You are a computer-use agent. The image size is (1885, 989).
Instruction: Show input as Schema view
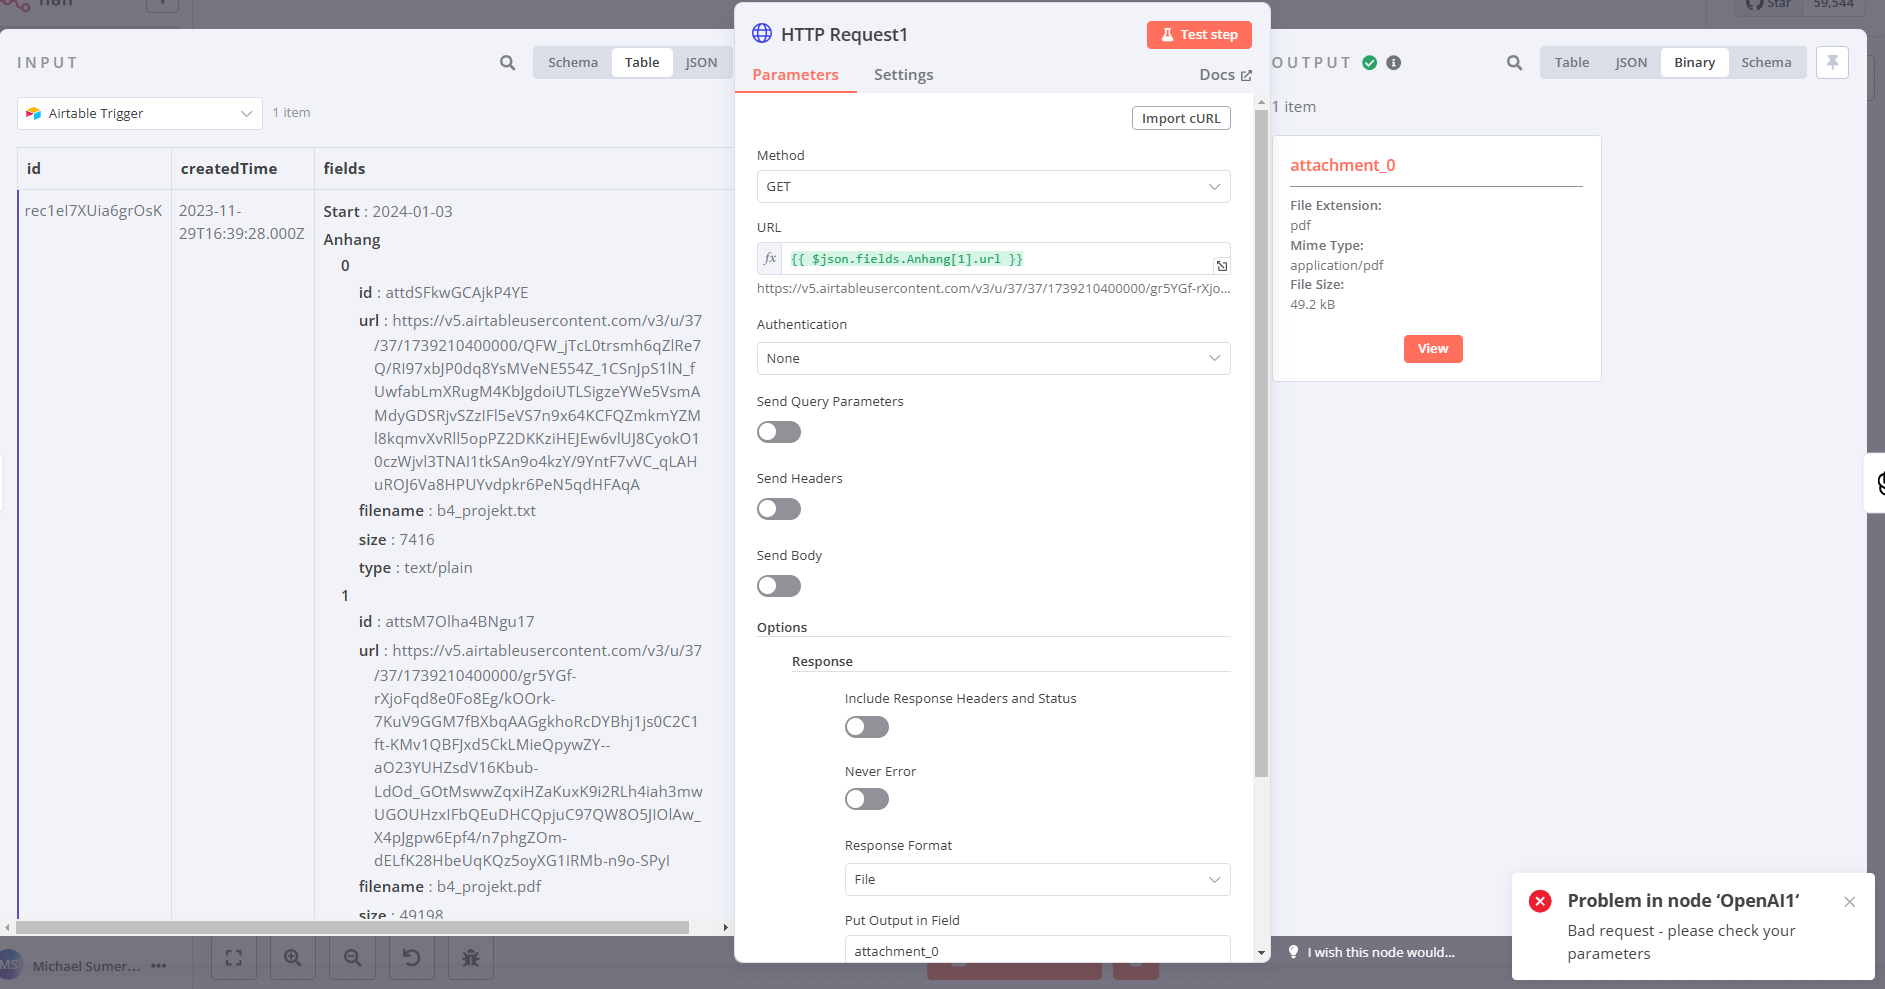coord(573,62)
